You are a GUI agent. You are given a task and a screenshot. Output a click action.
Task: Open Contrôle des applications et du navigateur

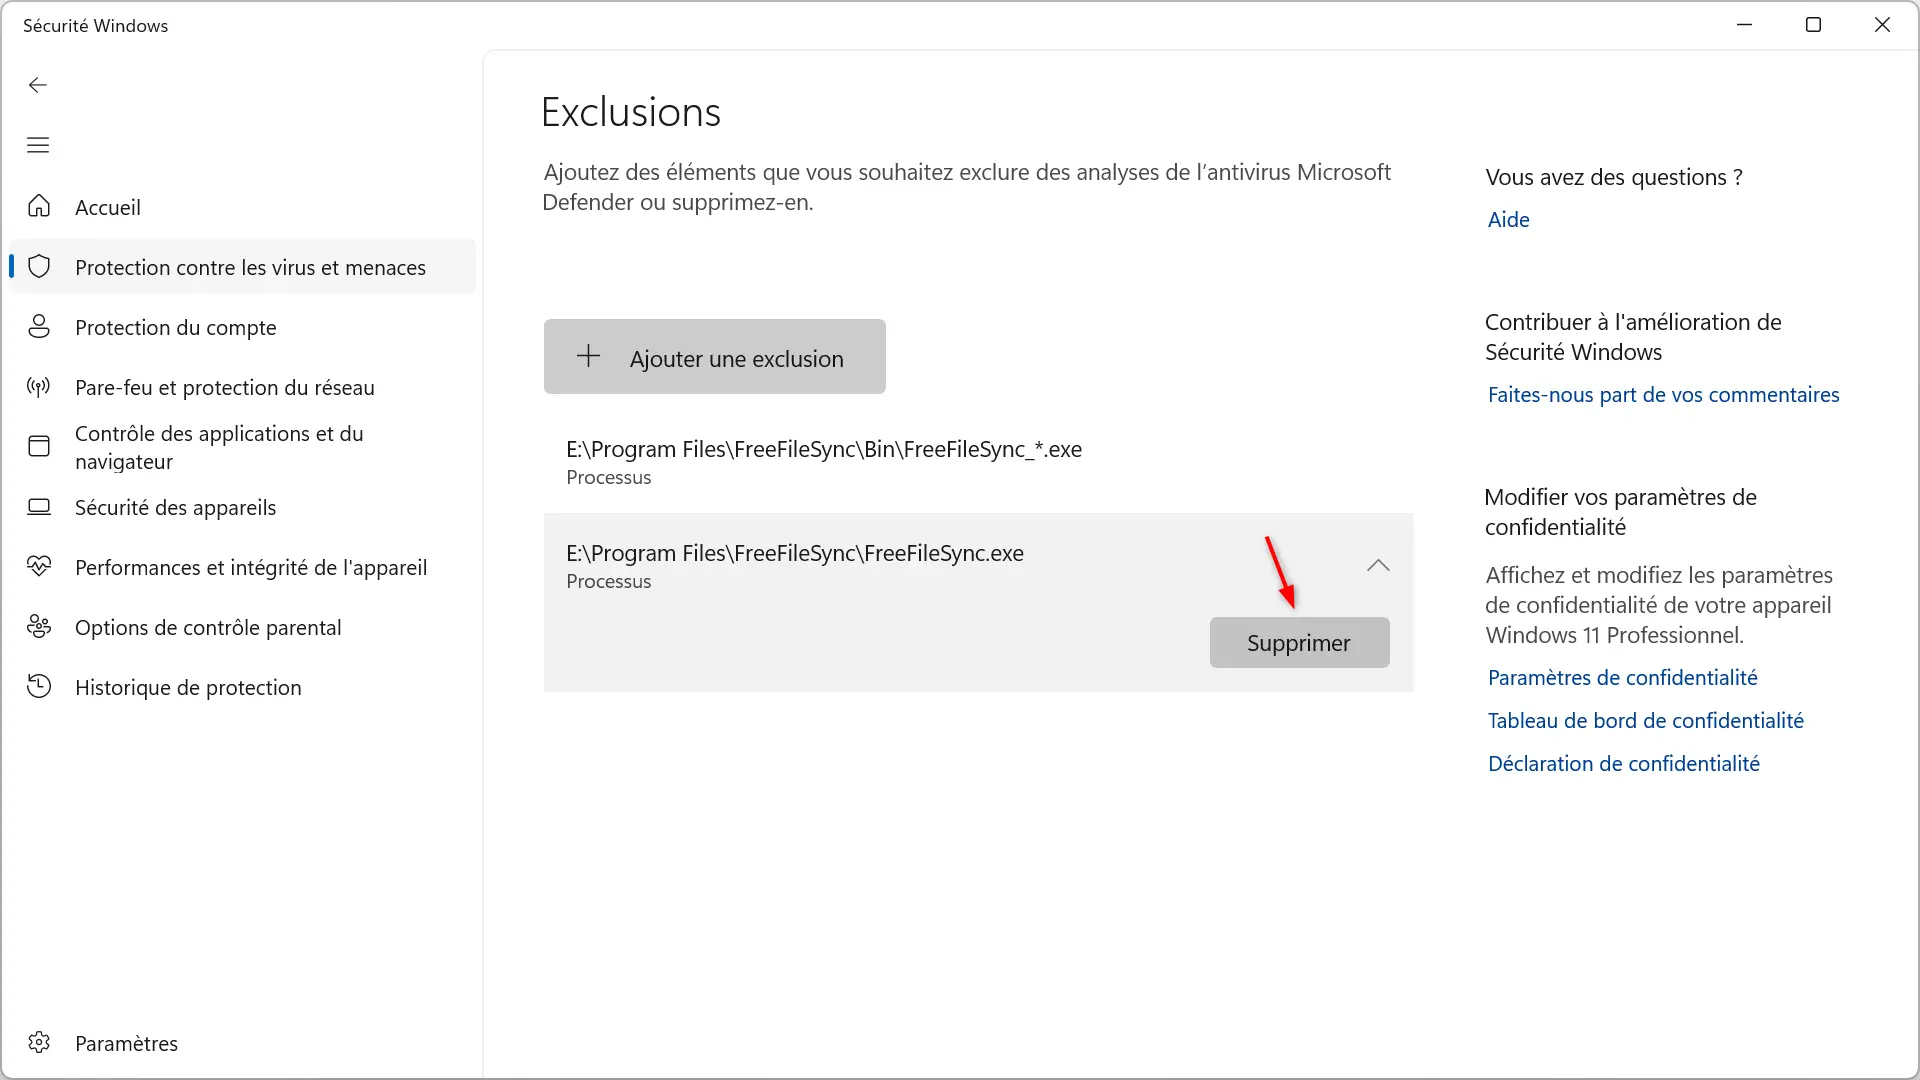[x=242, y=447]
